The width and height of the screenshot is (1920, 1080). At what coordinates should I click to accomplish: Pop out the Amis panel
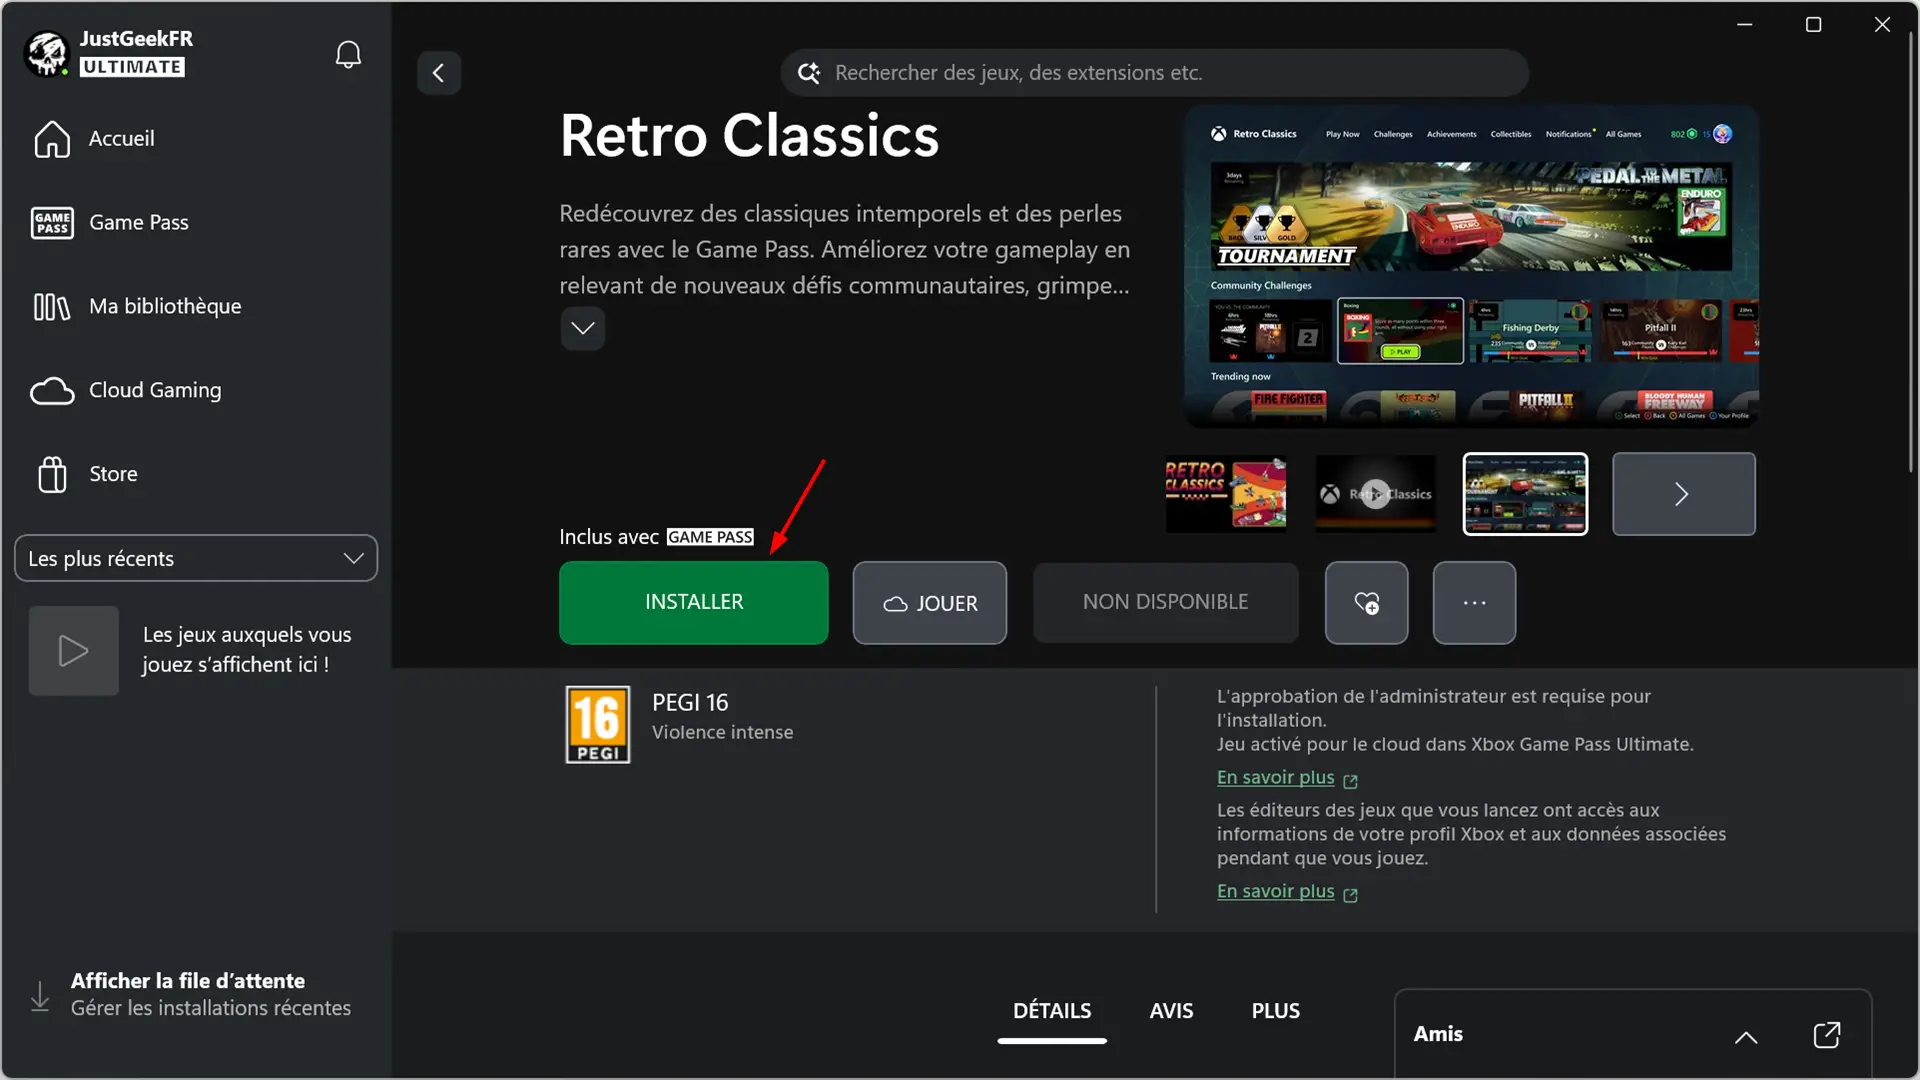(x=1826, y=1035)
